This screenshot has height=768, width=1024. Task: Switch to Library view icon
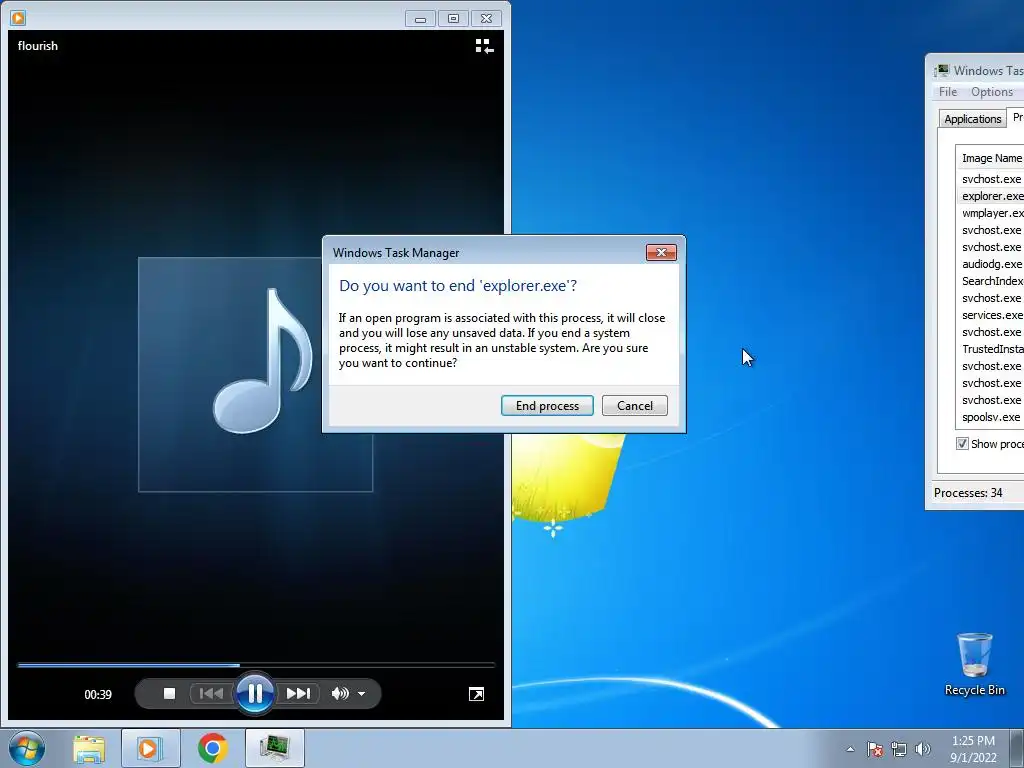point(485,46)
